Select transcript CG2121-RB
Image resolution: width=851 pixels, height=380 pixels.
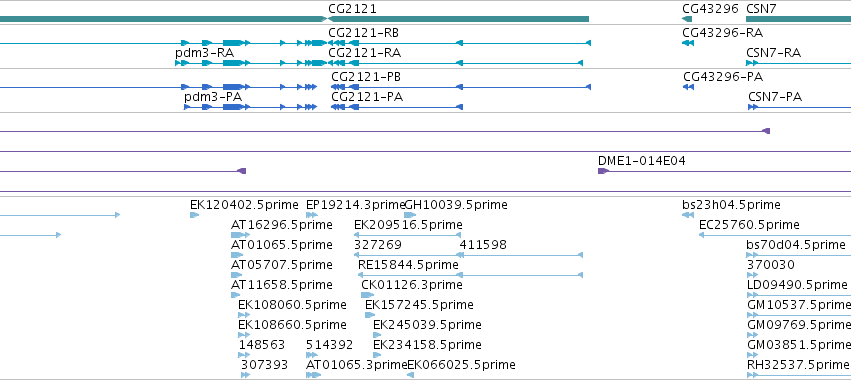364,33
